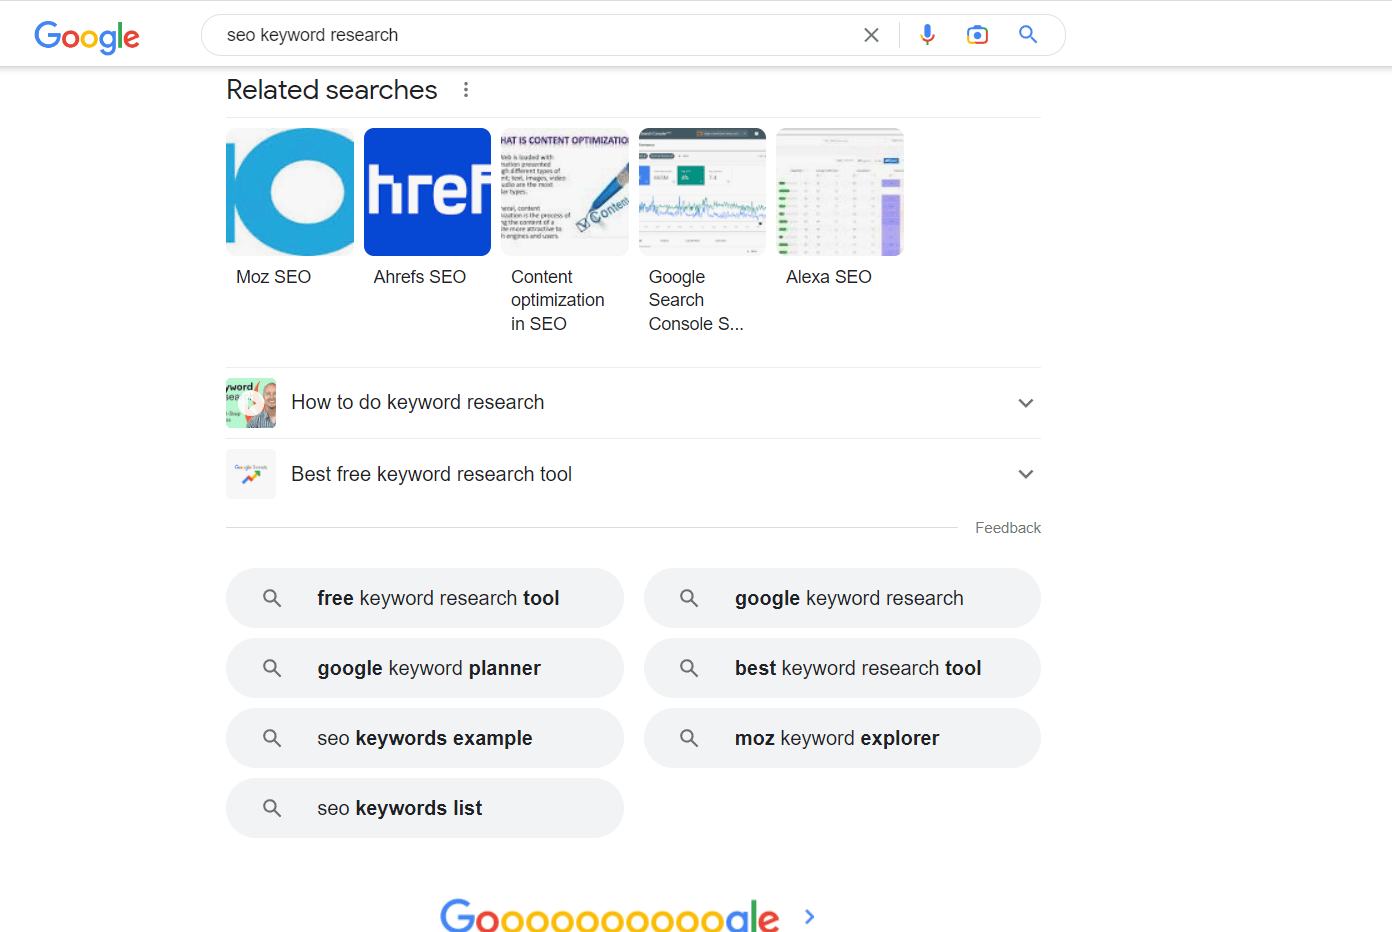The image size is (1392, 932).
Task: Expand How to do keyword research chevron
Action: click(x=1025, y=403)
